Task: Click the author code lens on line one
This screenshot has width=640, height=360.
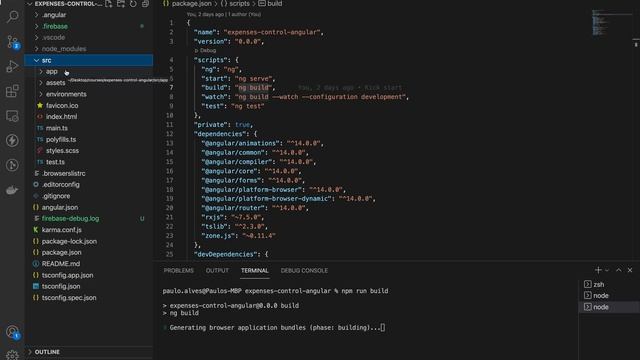Action: [x=224, y=14]
